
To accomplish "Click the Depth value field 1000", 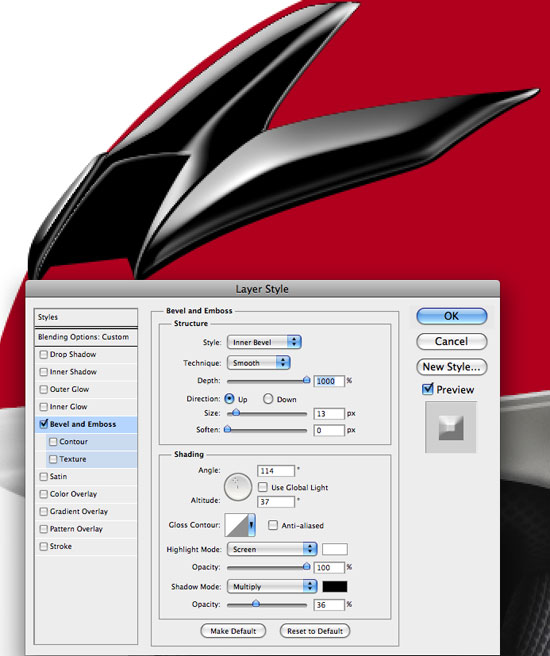I will click(329, 381).
